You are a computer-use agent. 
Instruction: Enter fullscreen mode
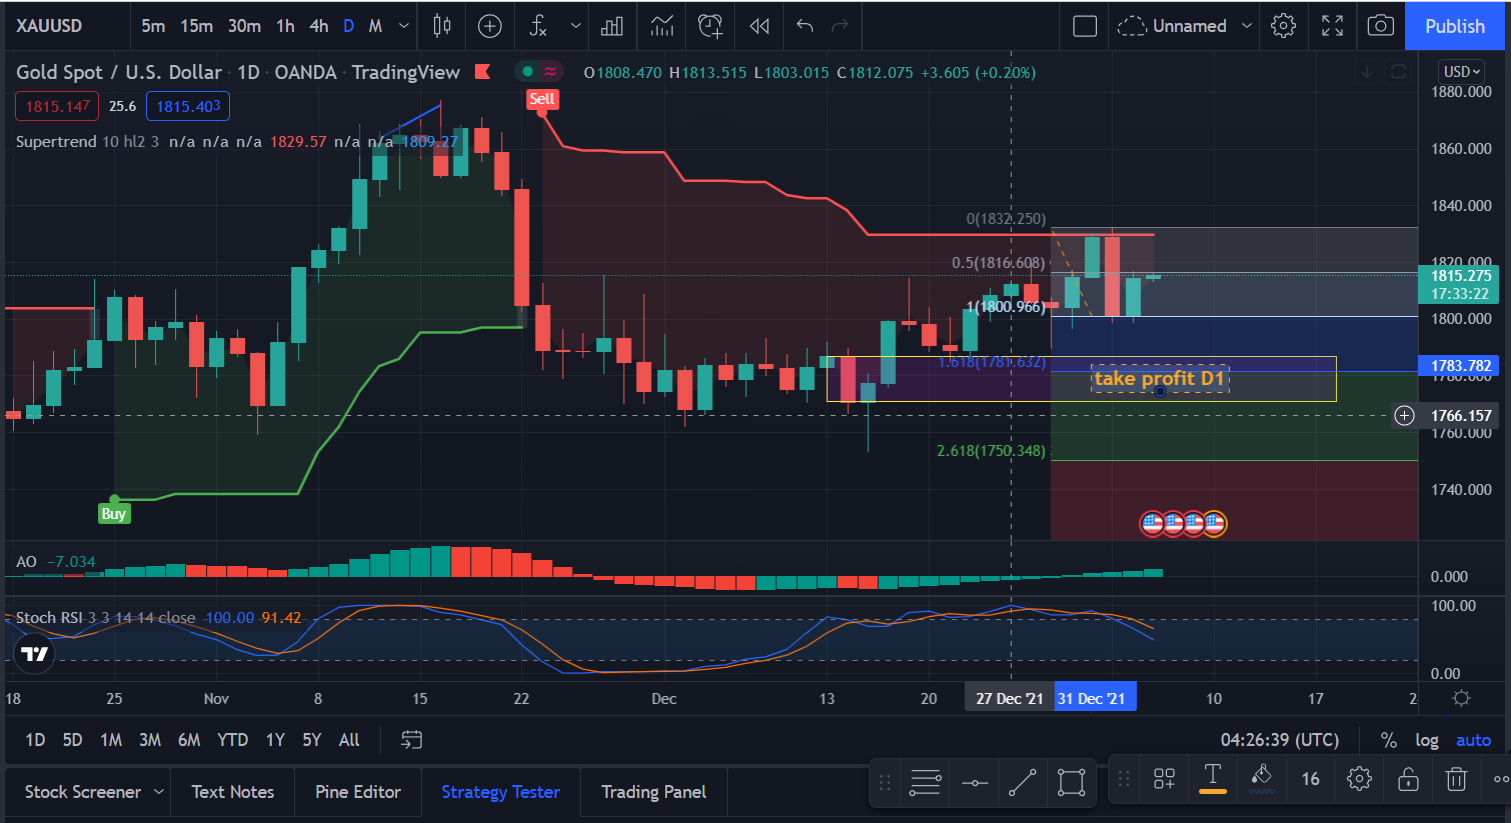point(1332,26)
